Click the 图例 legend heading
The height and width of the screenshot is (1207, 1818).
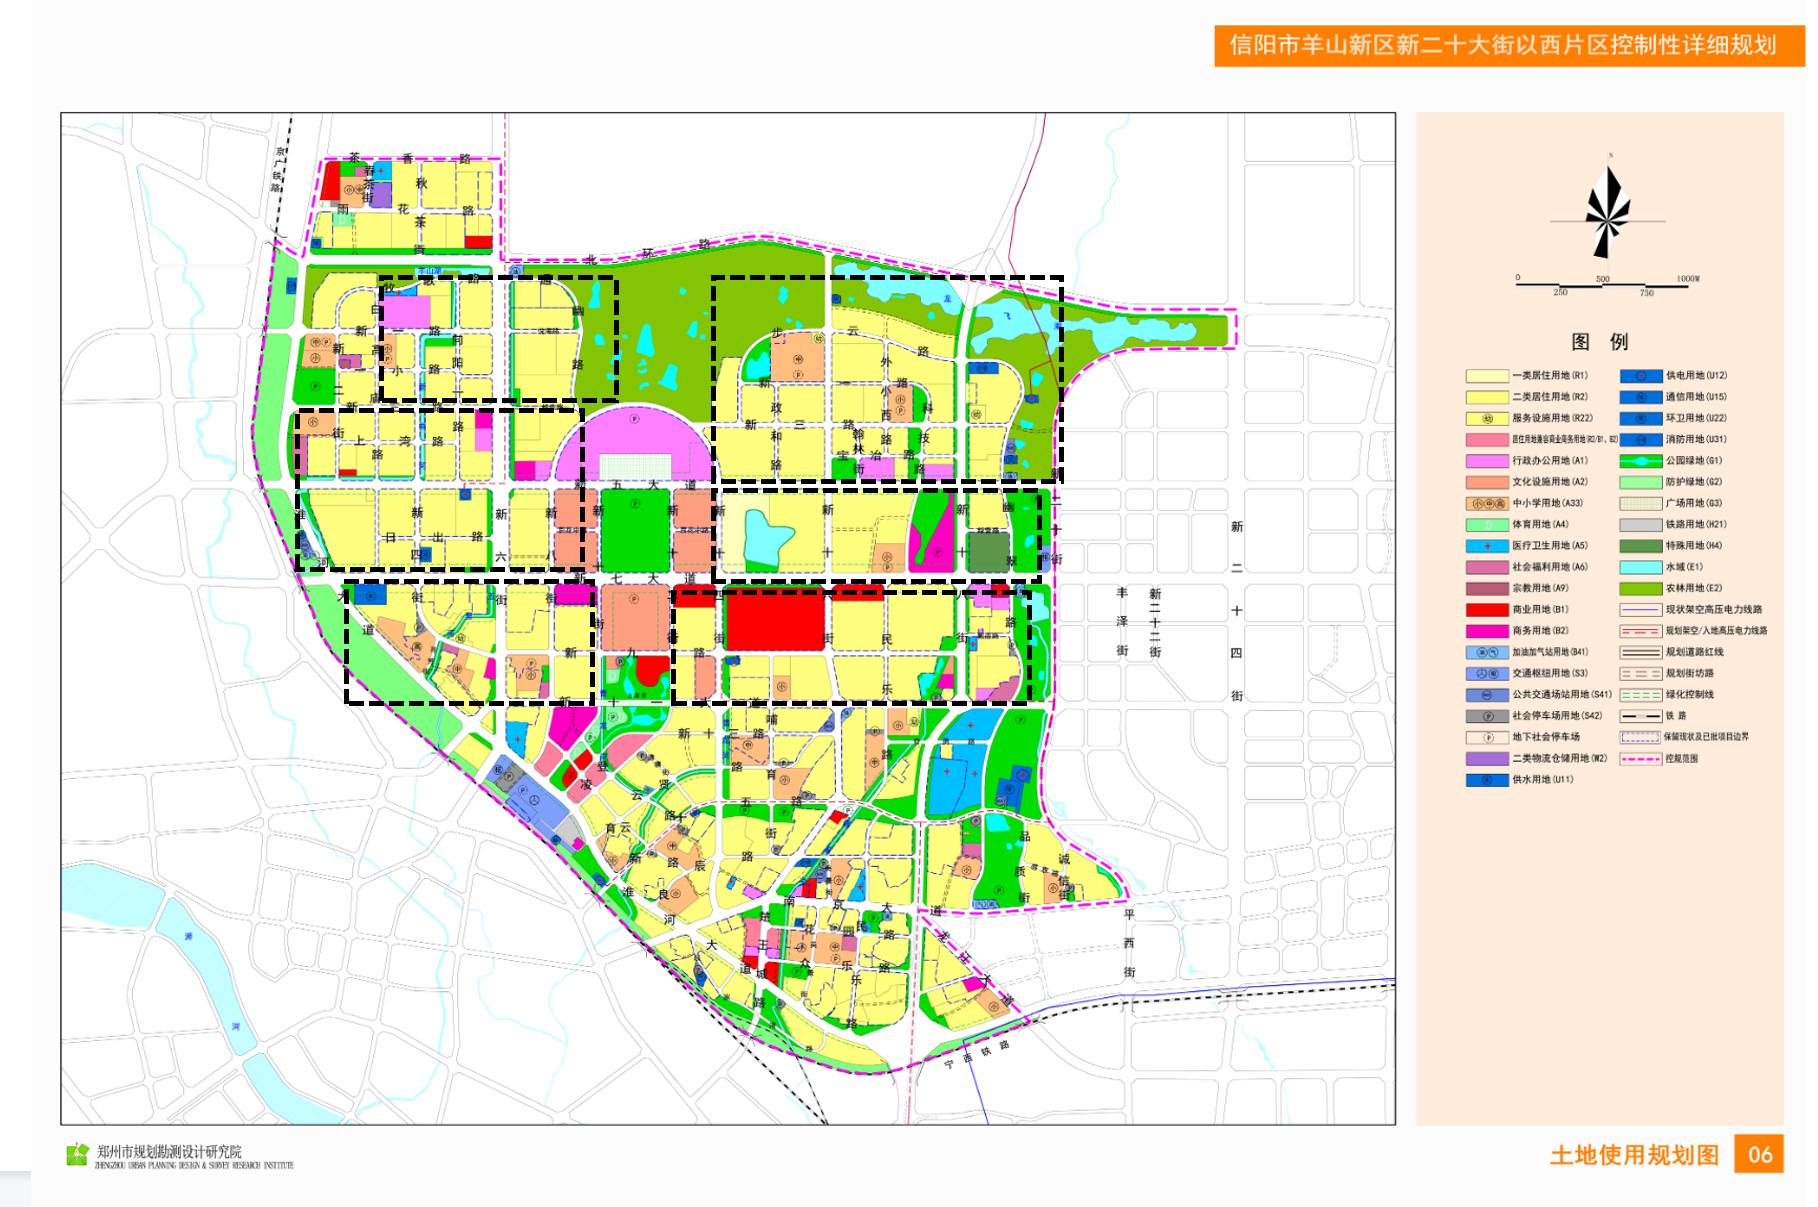[1600, 341]
